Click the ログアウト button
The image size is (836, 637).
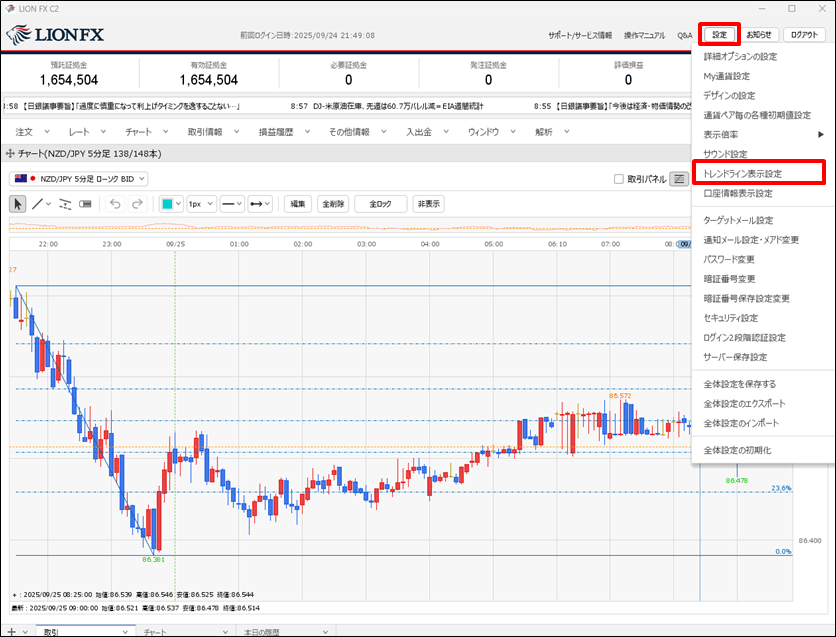[805, 34]
